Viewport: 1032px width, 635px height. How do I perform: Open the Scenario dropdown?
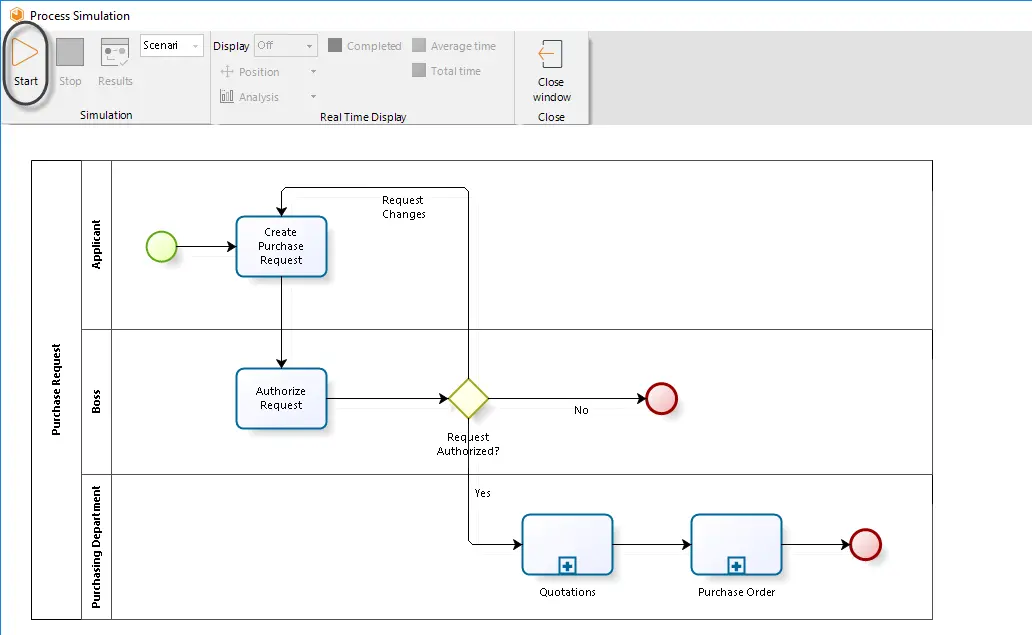[172, 45]
